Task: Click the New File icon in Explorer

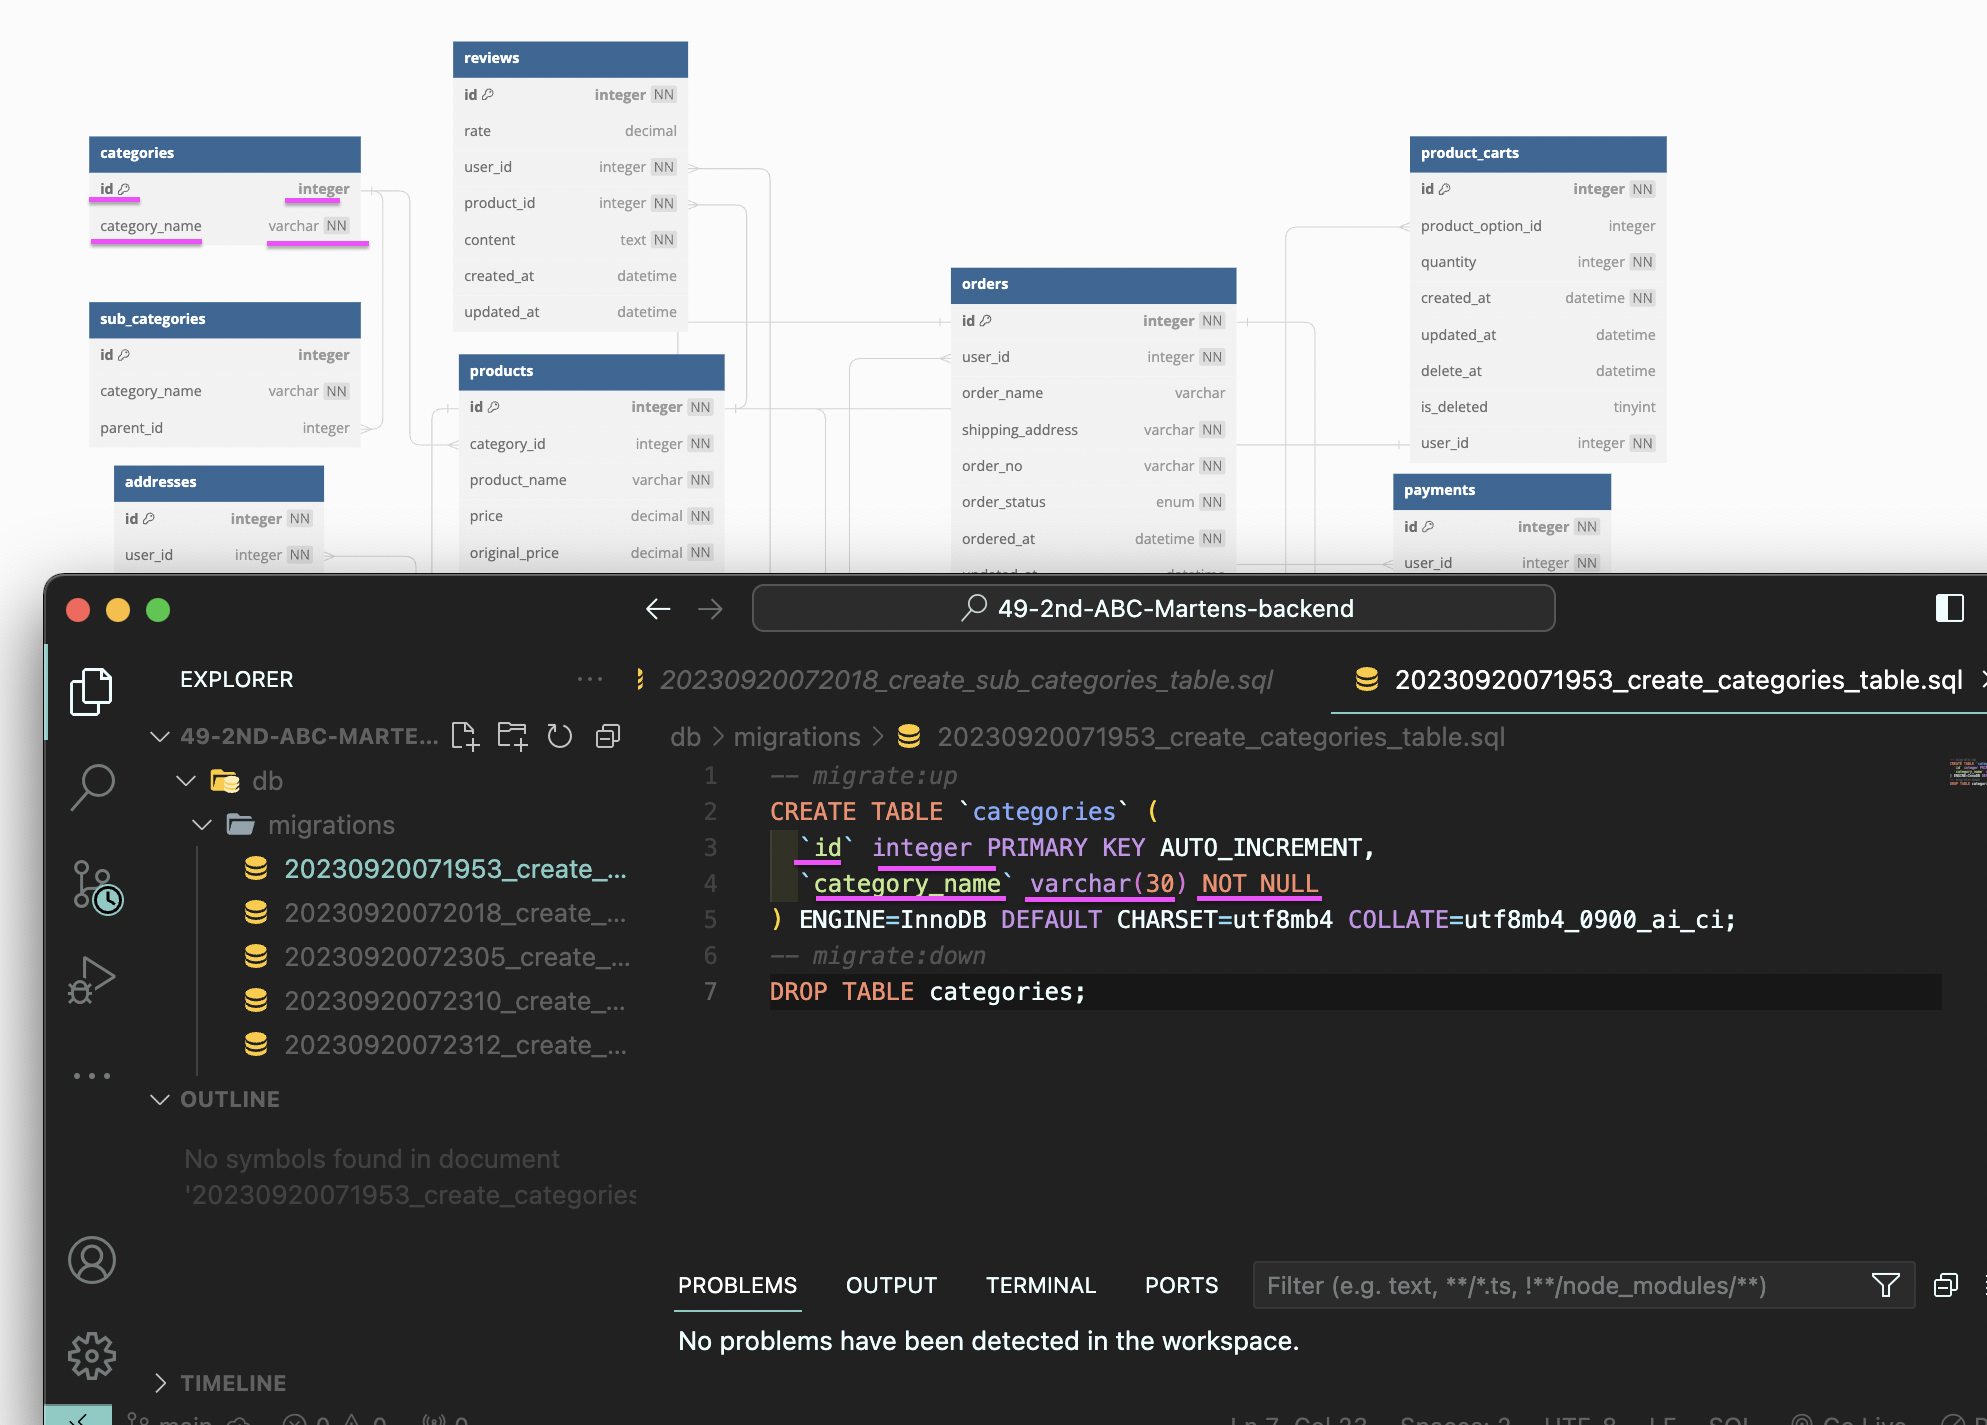Action: (x=465, y=737)
